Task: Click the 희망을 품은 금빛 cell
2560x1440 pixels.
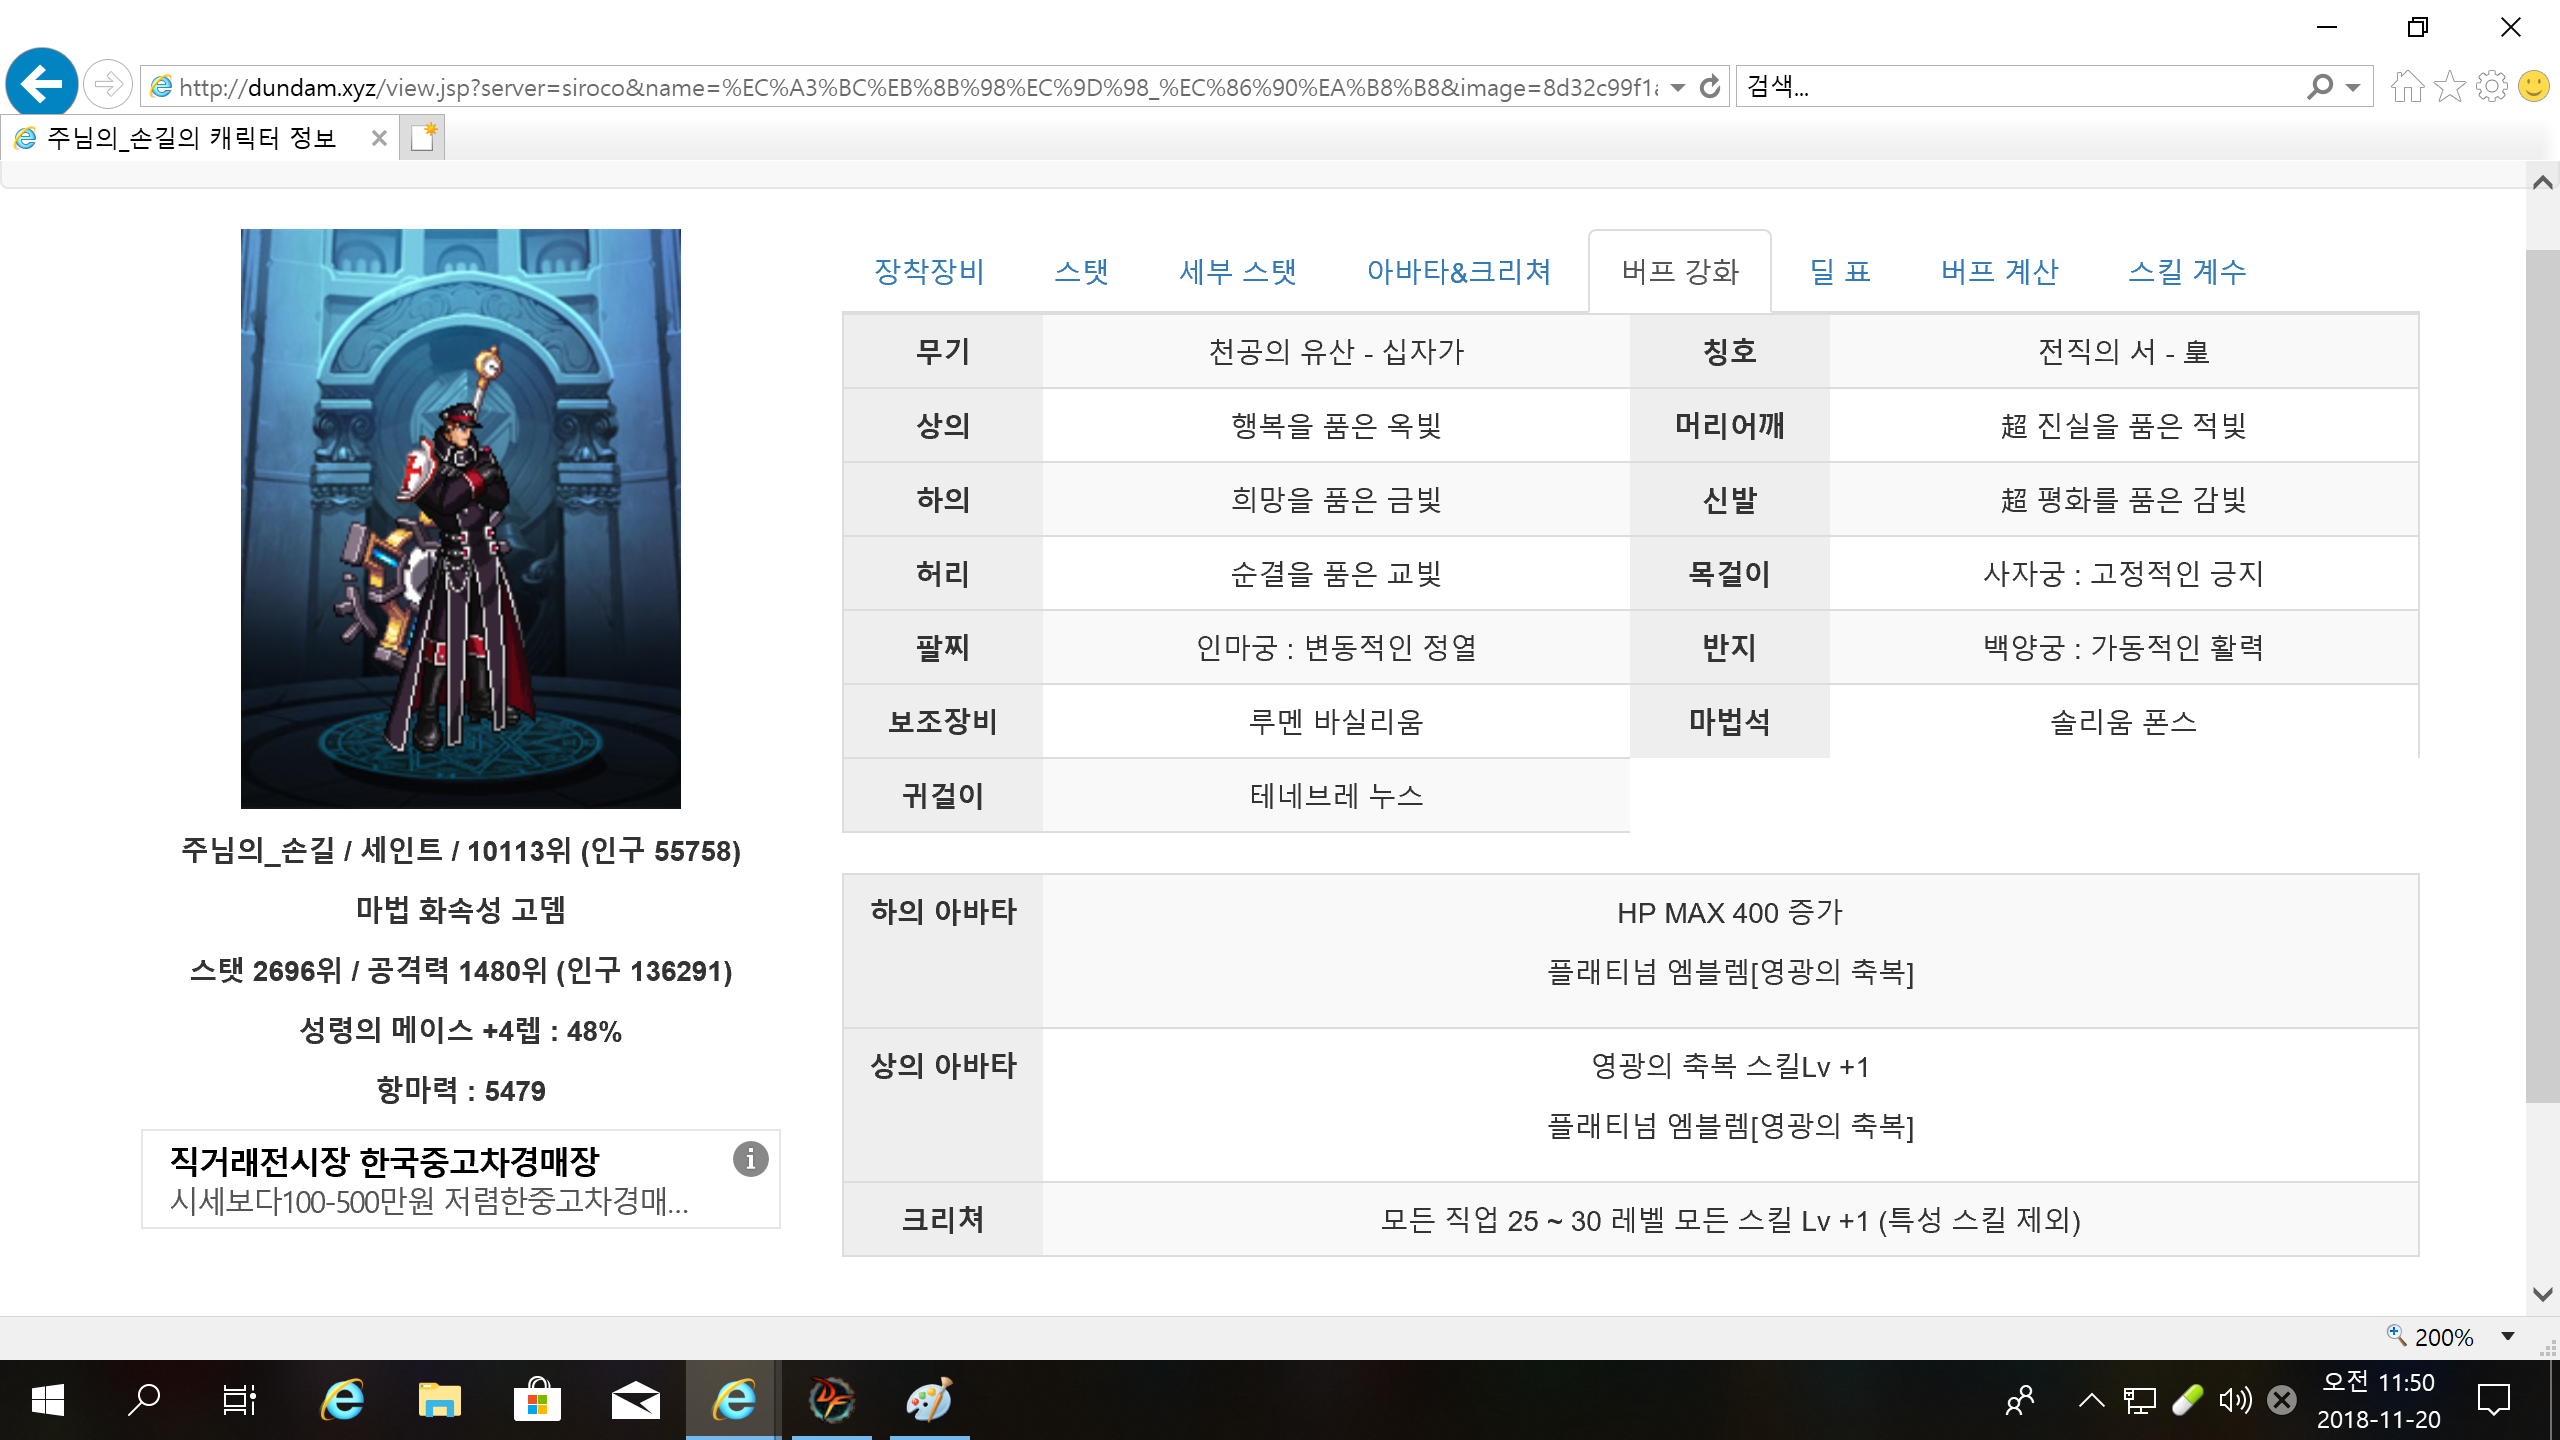Action: click(x=1336, y=500)
